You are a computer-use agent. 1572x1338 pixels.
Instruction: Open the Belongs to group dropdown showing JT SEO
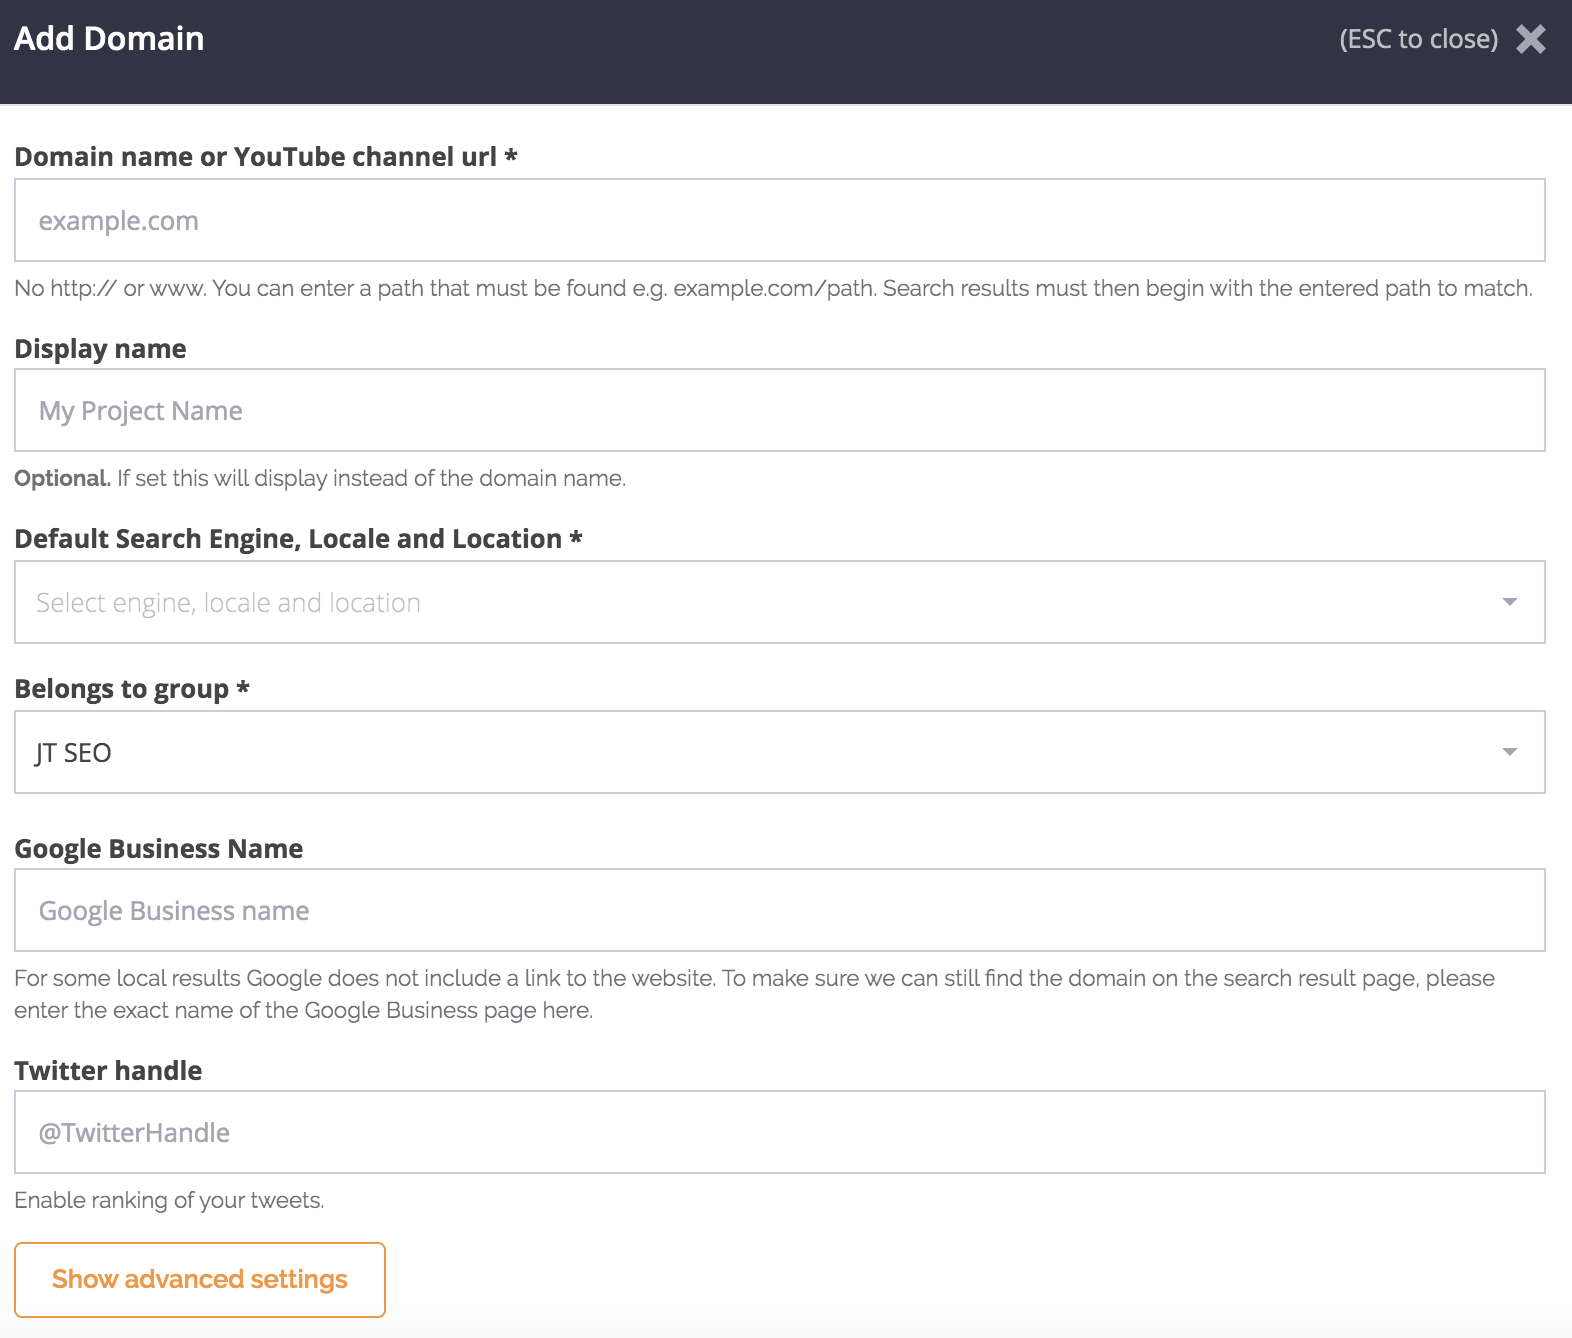pyautogui.click(x=780, y=752)
